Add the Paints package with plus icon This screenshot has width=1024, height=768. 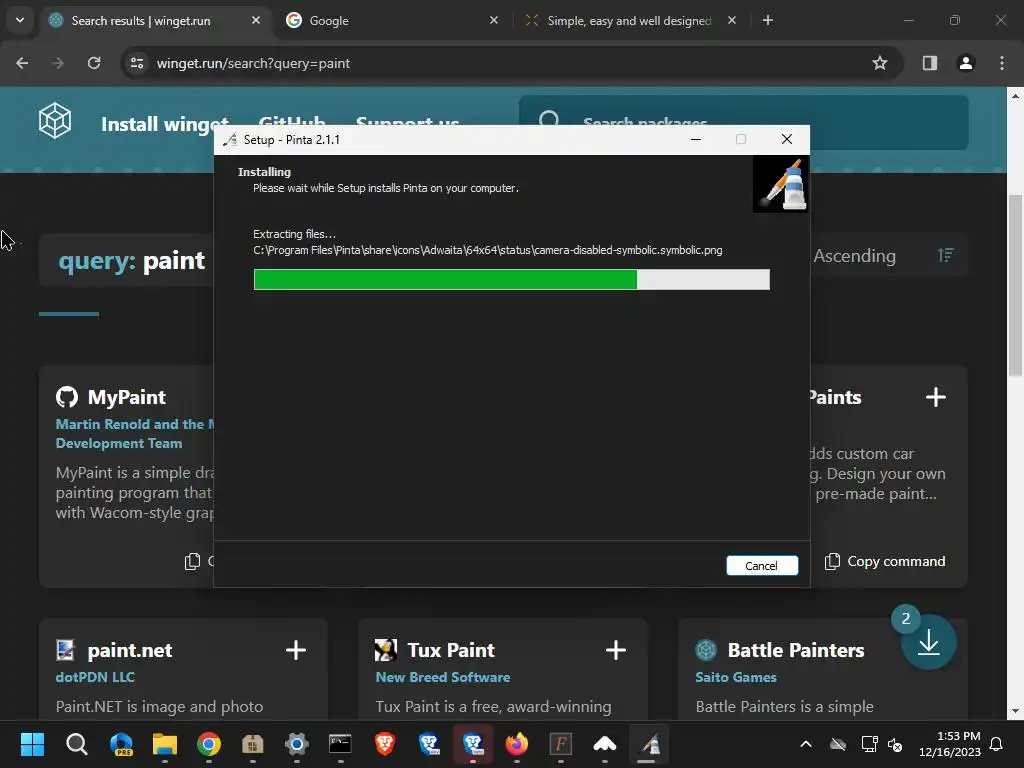(936, 397)
